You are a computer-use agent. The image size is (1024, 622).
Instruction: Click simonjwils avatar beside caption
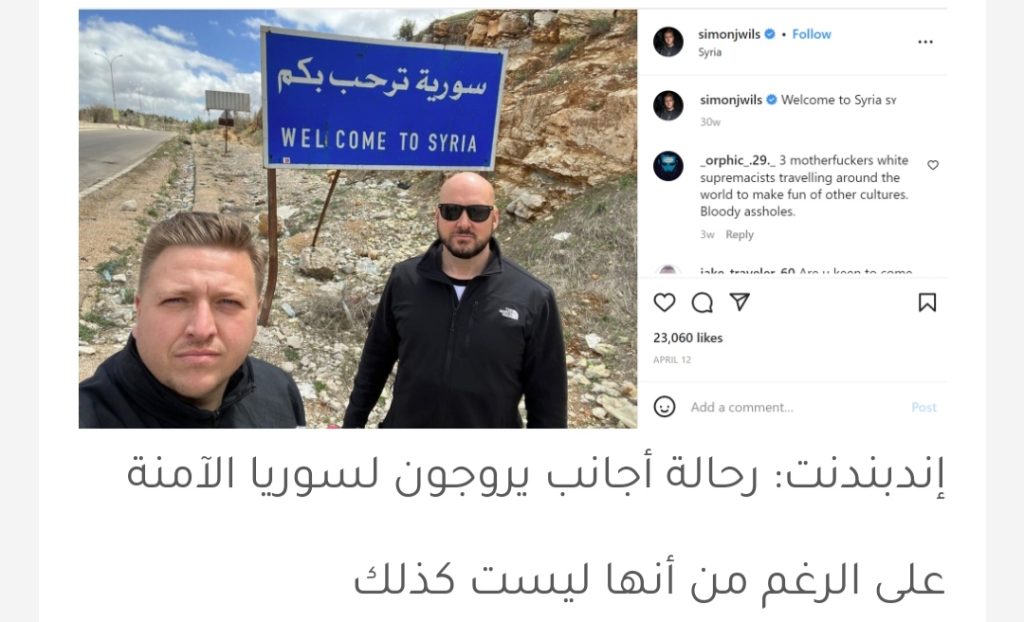point(668,105)
